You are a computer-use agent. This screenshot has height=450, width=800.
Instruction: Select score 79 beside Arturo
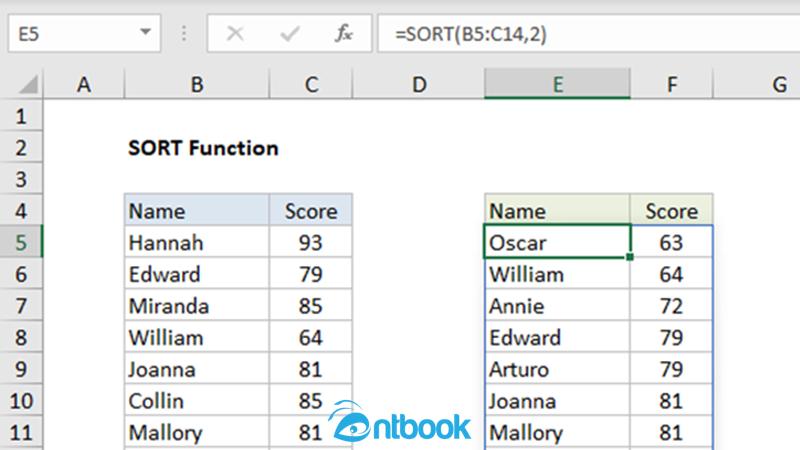coord(671,369)
